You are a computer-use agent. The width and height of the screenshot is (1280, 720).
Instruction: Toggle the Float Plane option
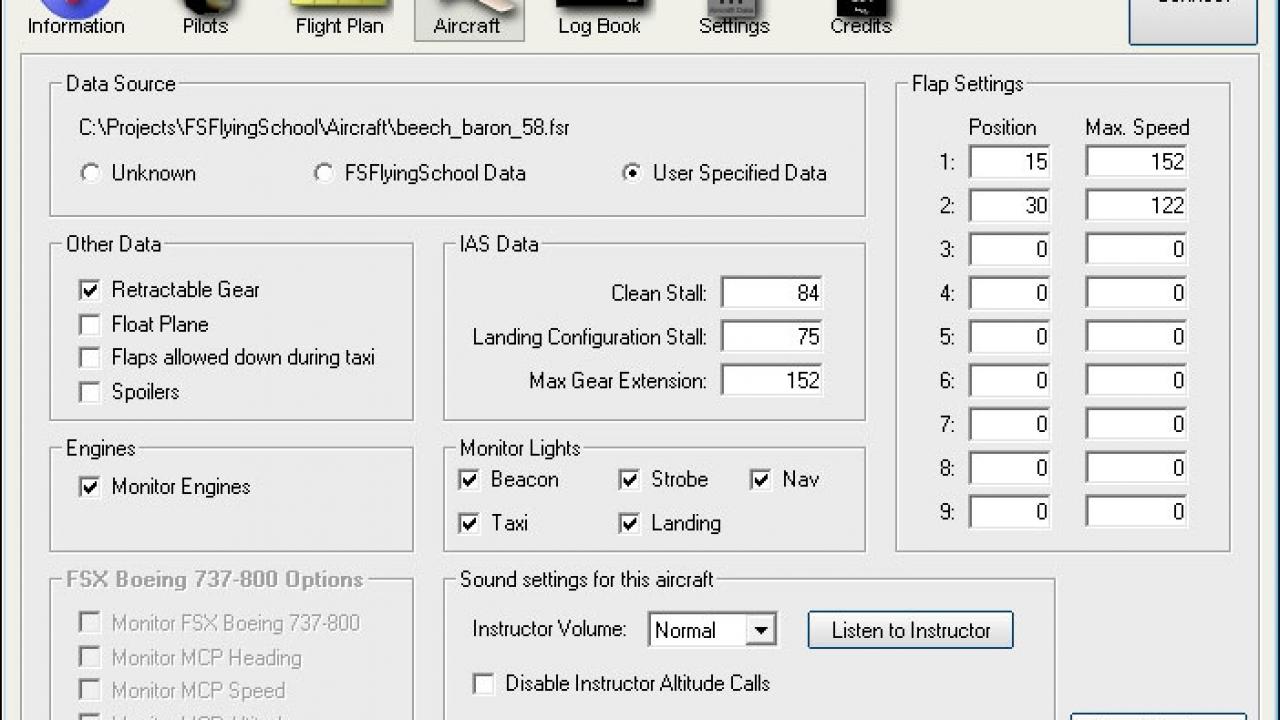point(88,324)
